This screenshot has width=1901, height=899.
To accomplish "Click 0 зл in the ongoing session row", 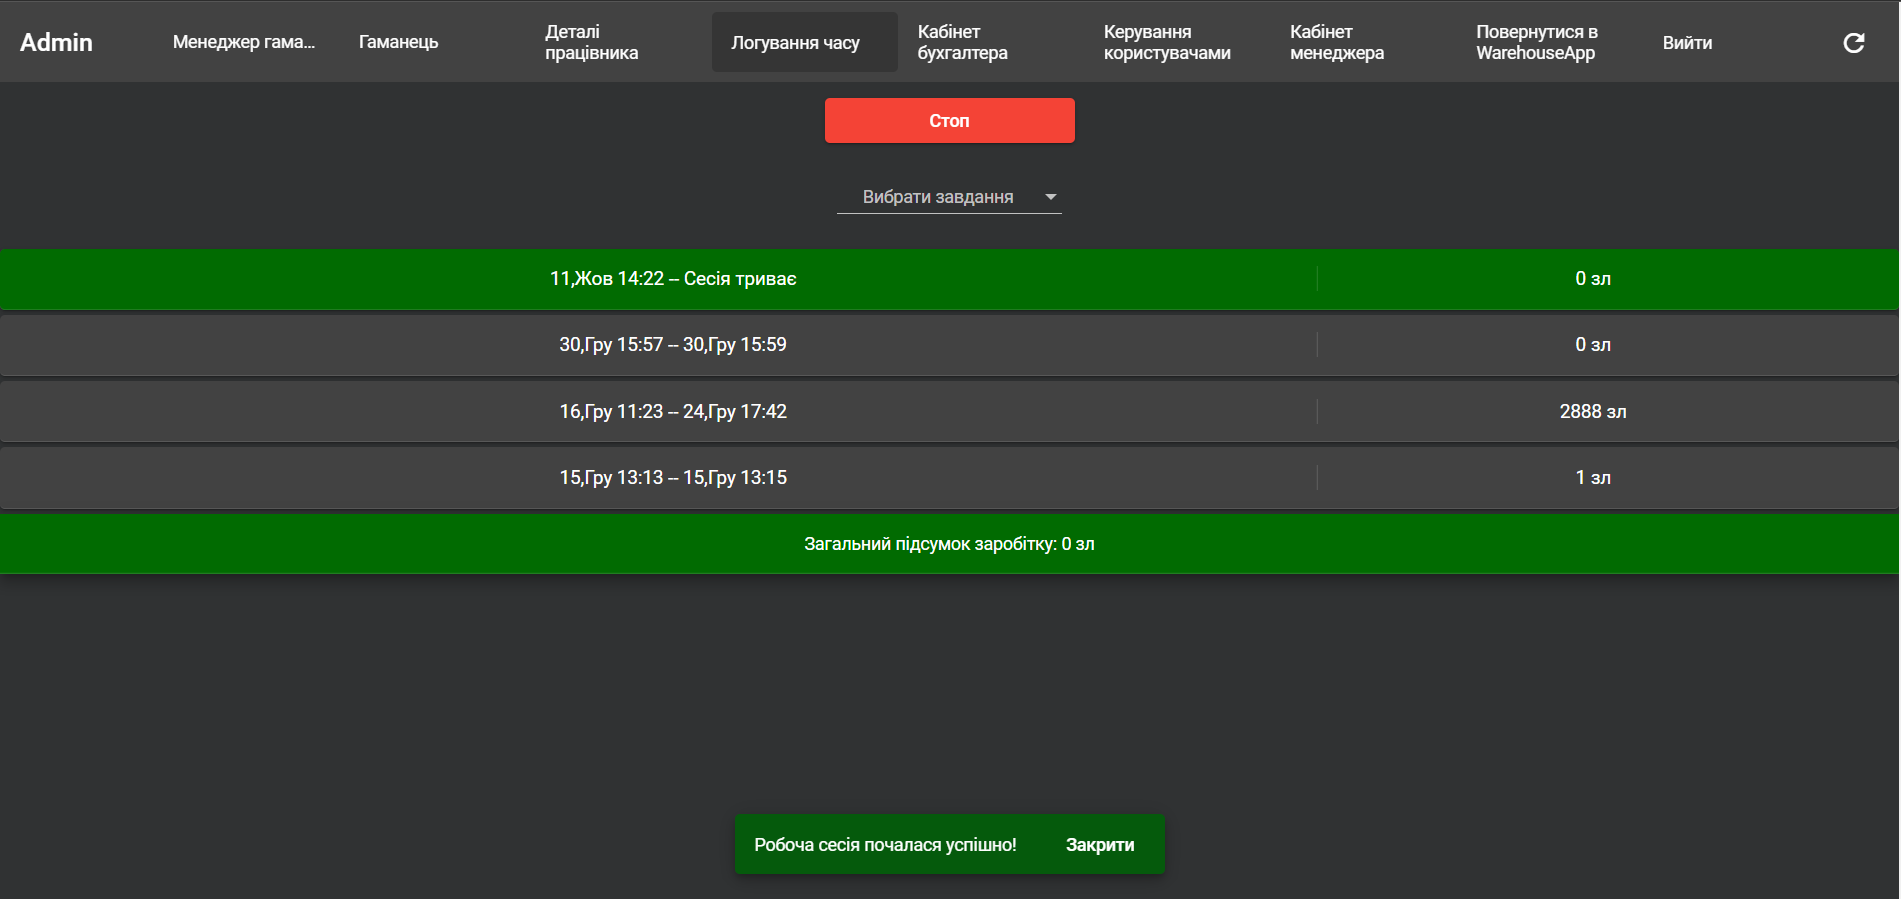I will point(1593,279).
